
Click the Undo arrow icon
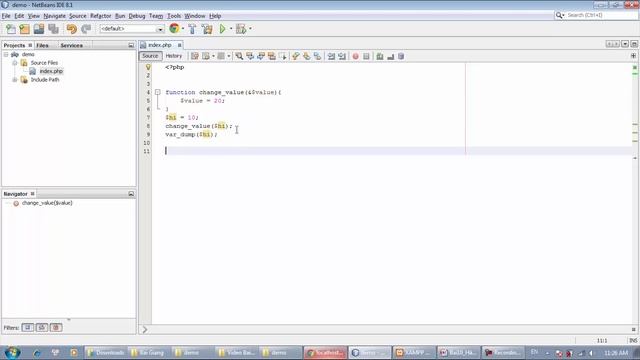tap(72, 29)
